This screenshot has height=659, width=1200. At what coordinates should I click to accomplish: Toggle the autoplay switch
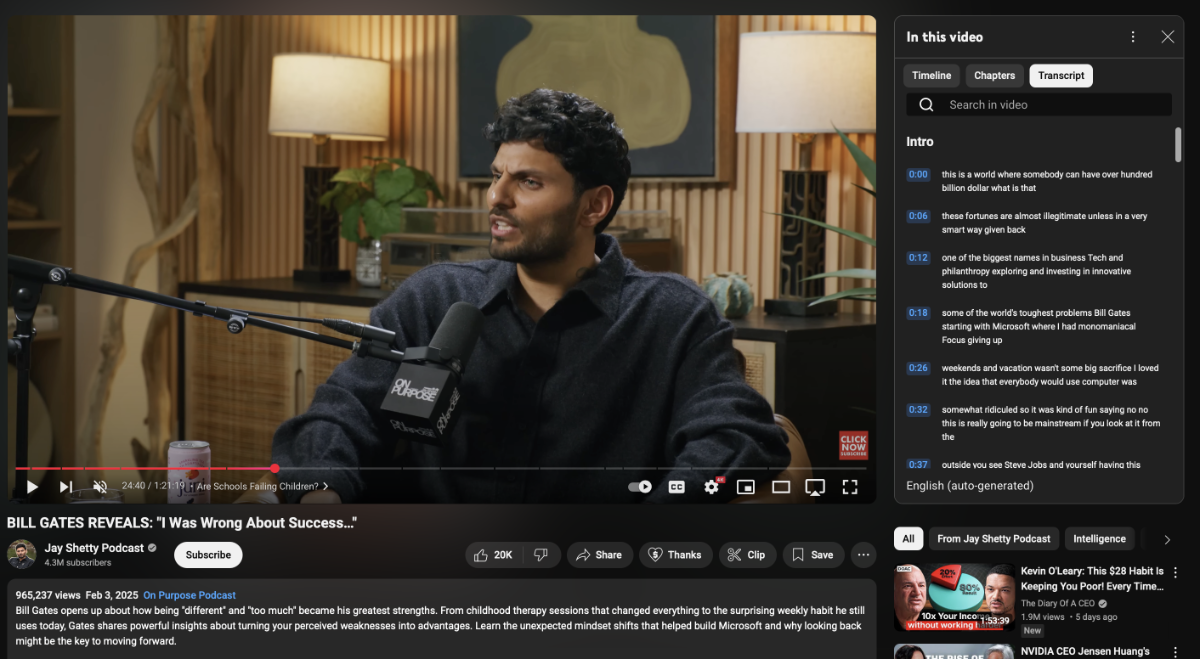(x=640, y=487)
